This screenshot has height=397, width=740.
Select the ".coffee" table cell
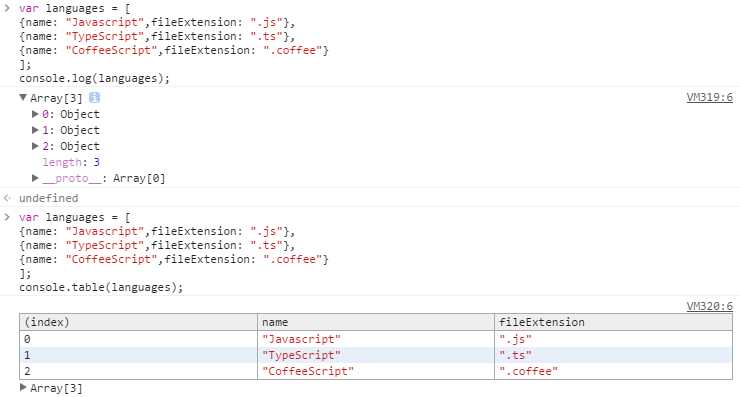point(614,371)
